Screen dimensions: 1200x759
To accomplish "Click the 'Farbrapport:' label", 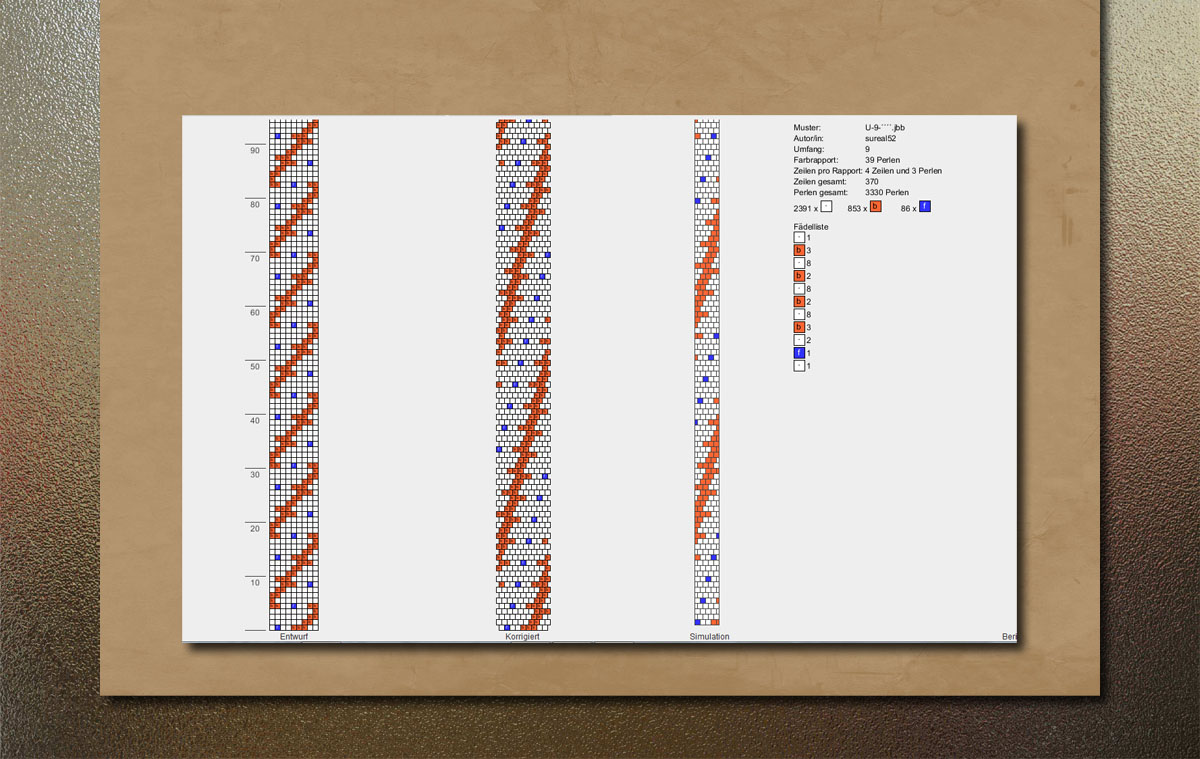I will click(816, 160).
